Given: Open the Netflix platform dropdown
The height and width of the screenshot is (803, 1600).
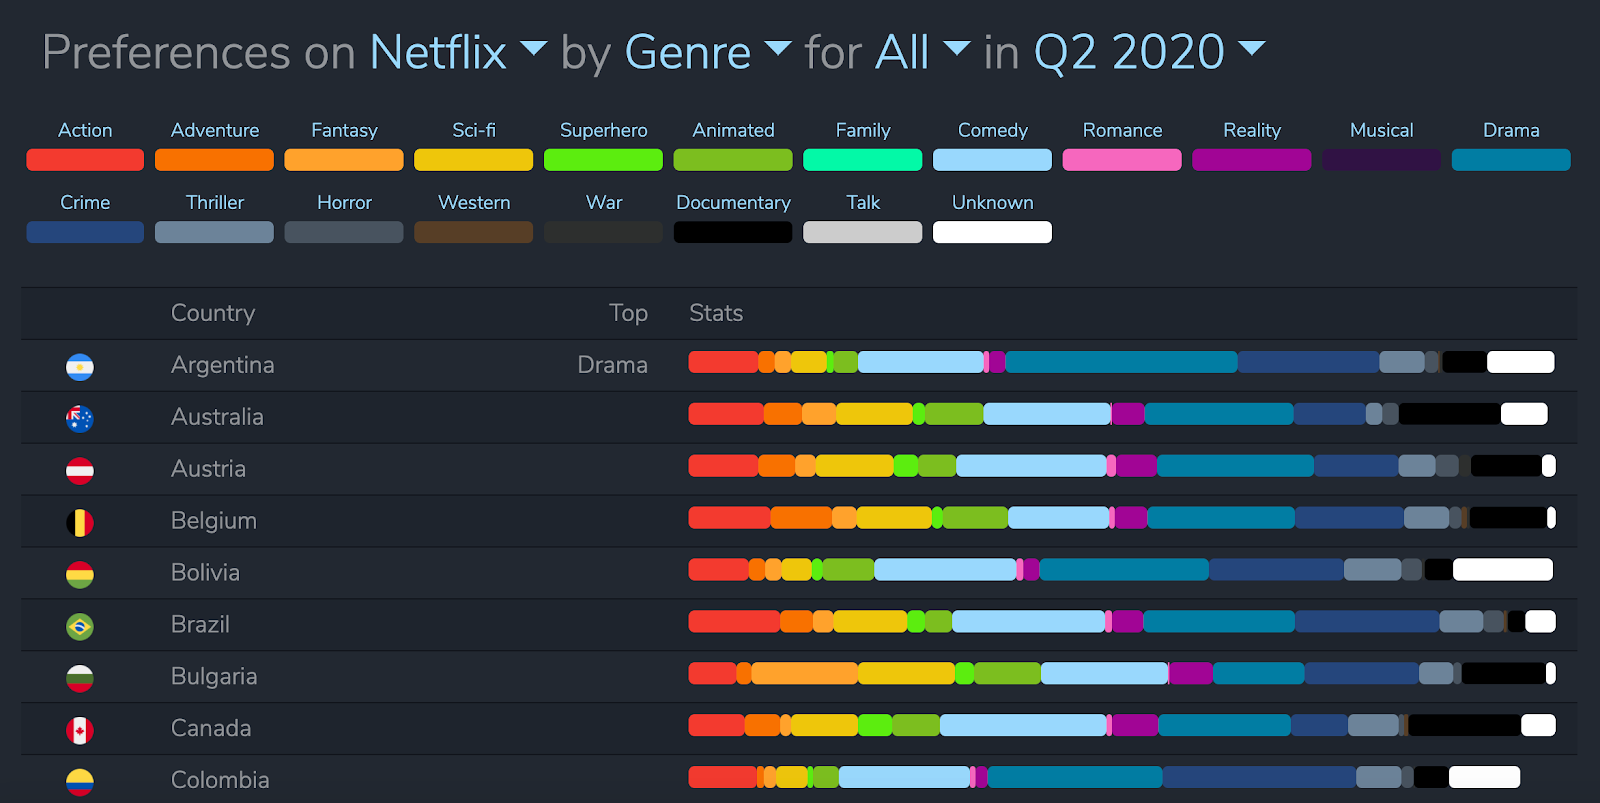Looking at the screenshot, I should coord(458,52).
